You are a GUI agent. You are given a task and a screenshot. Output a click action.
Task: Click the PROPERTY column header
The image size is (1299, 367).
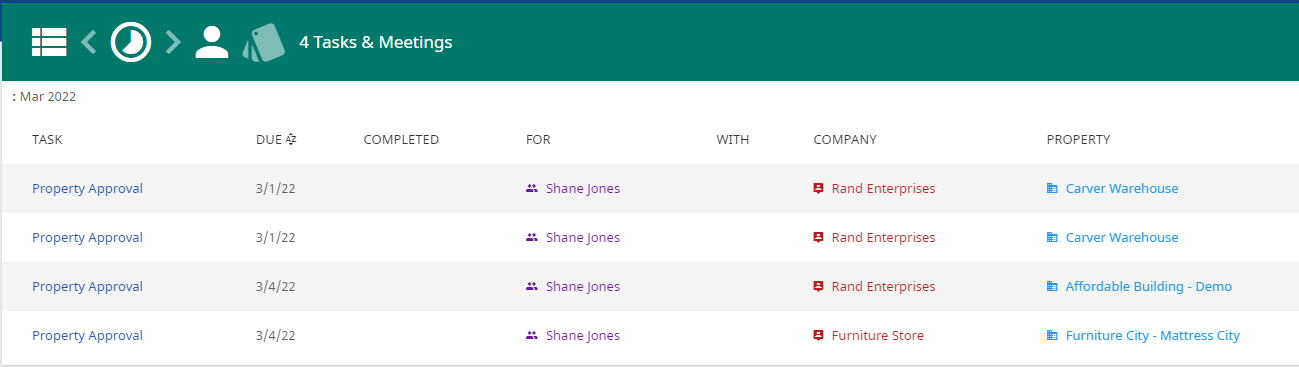1078,140
